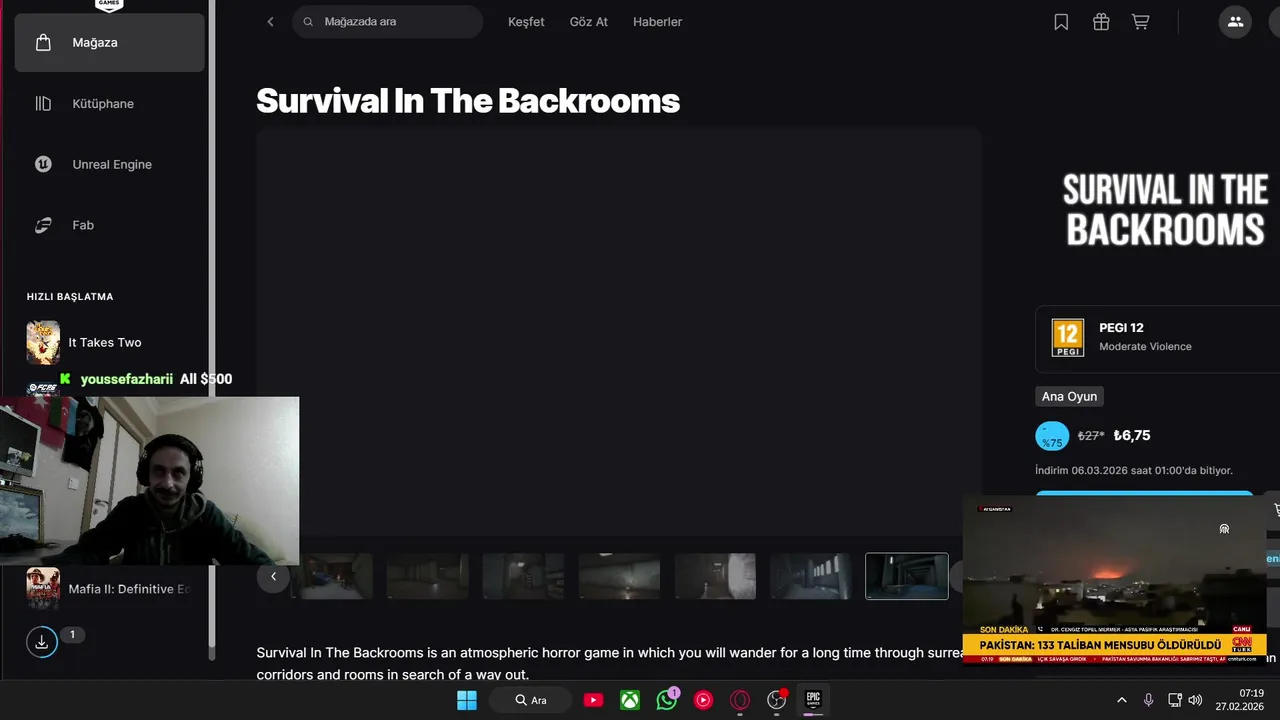Launch It Takes Two from quick launch

109,343
